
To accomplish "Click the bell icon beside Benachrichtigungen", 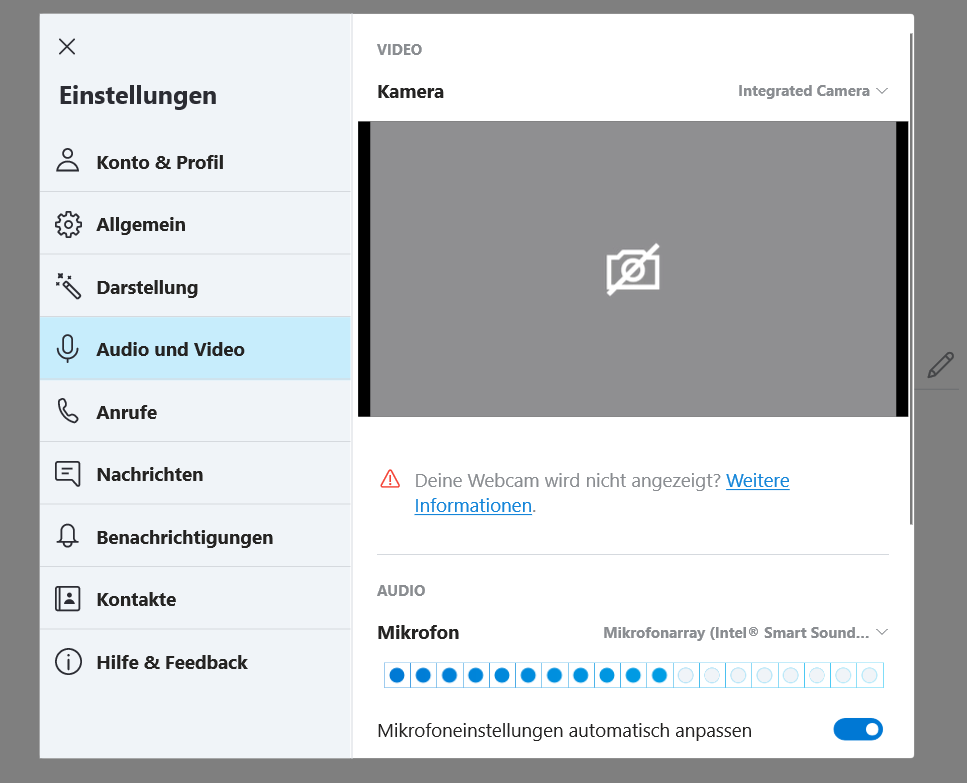I will (68, 536).
